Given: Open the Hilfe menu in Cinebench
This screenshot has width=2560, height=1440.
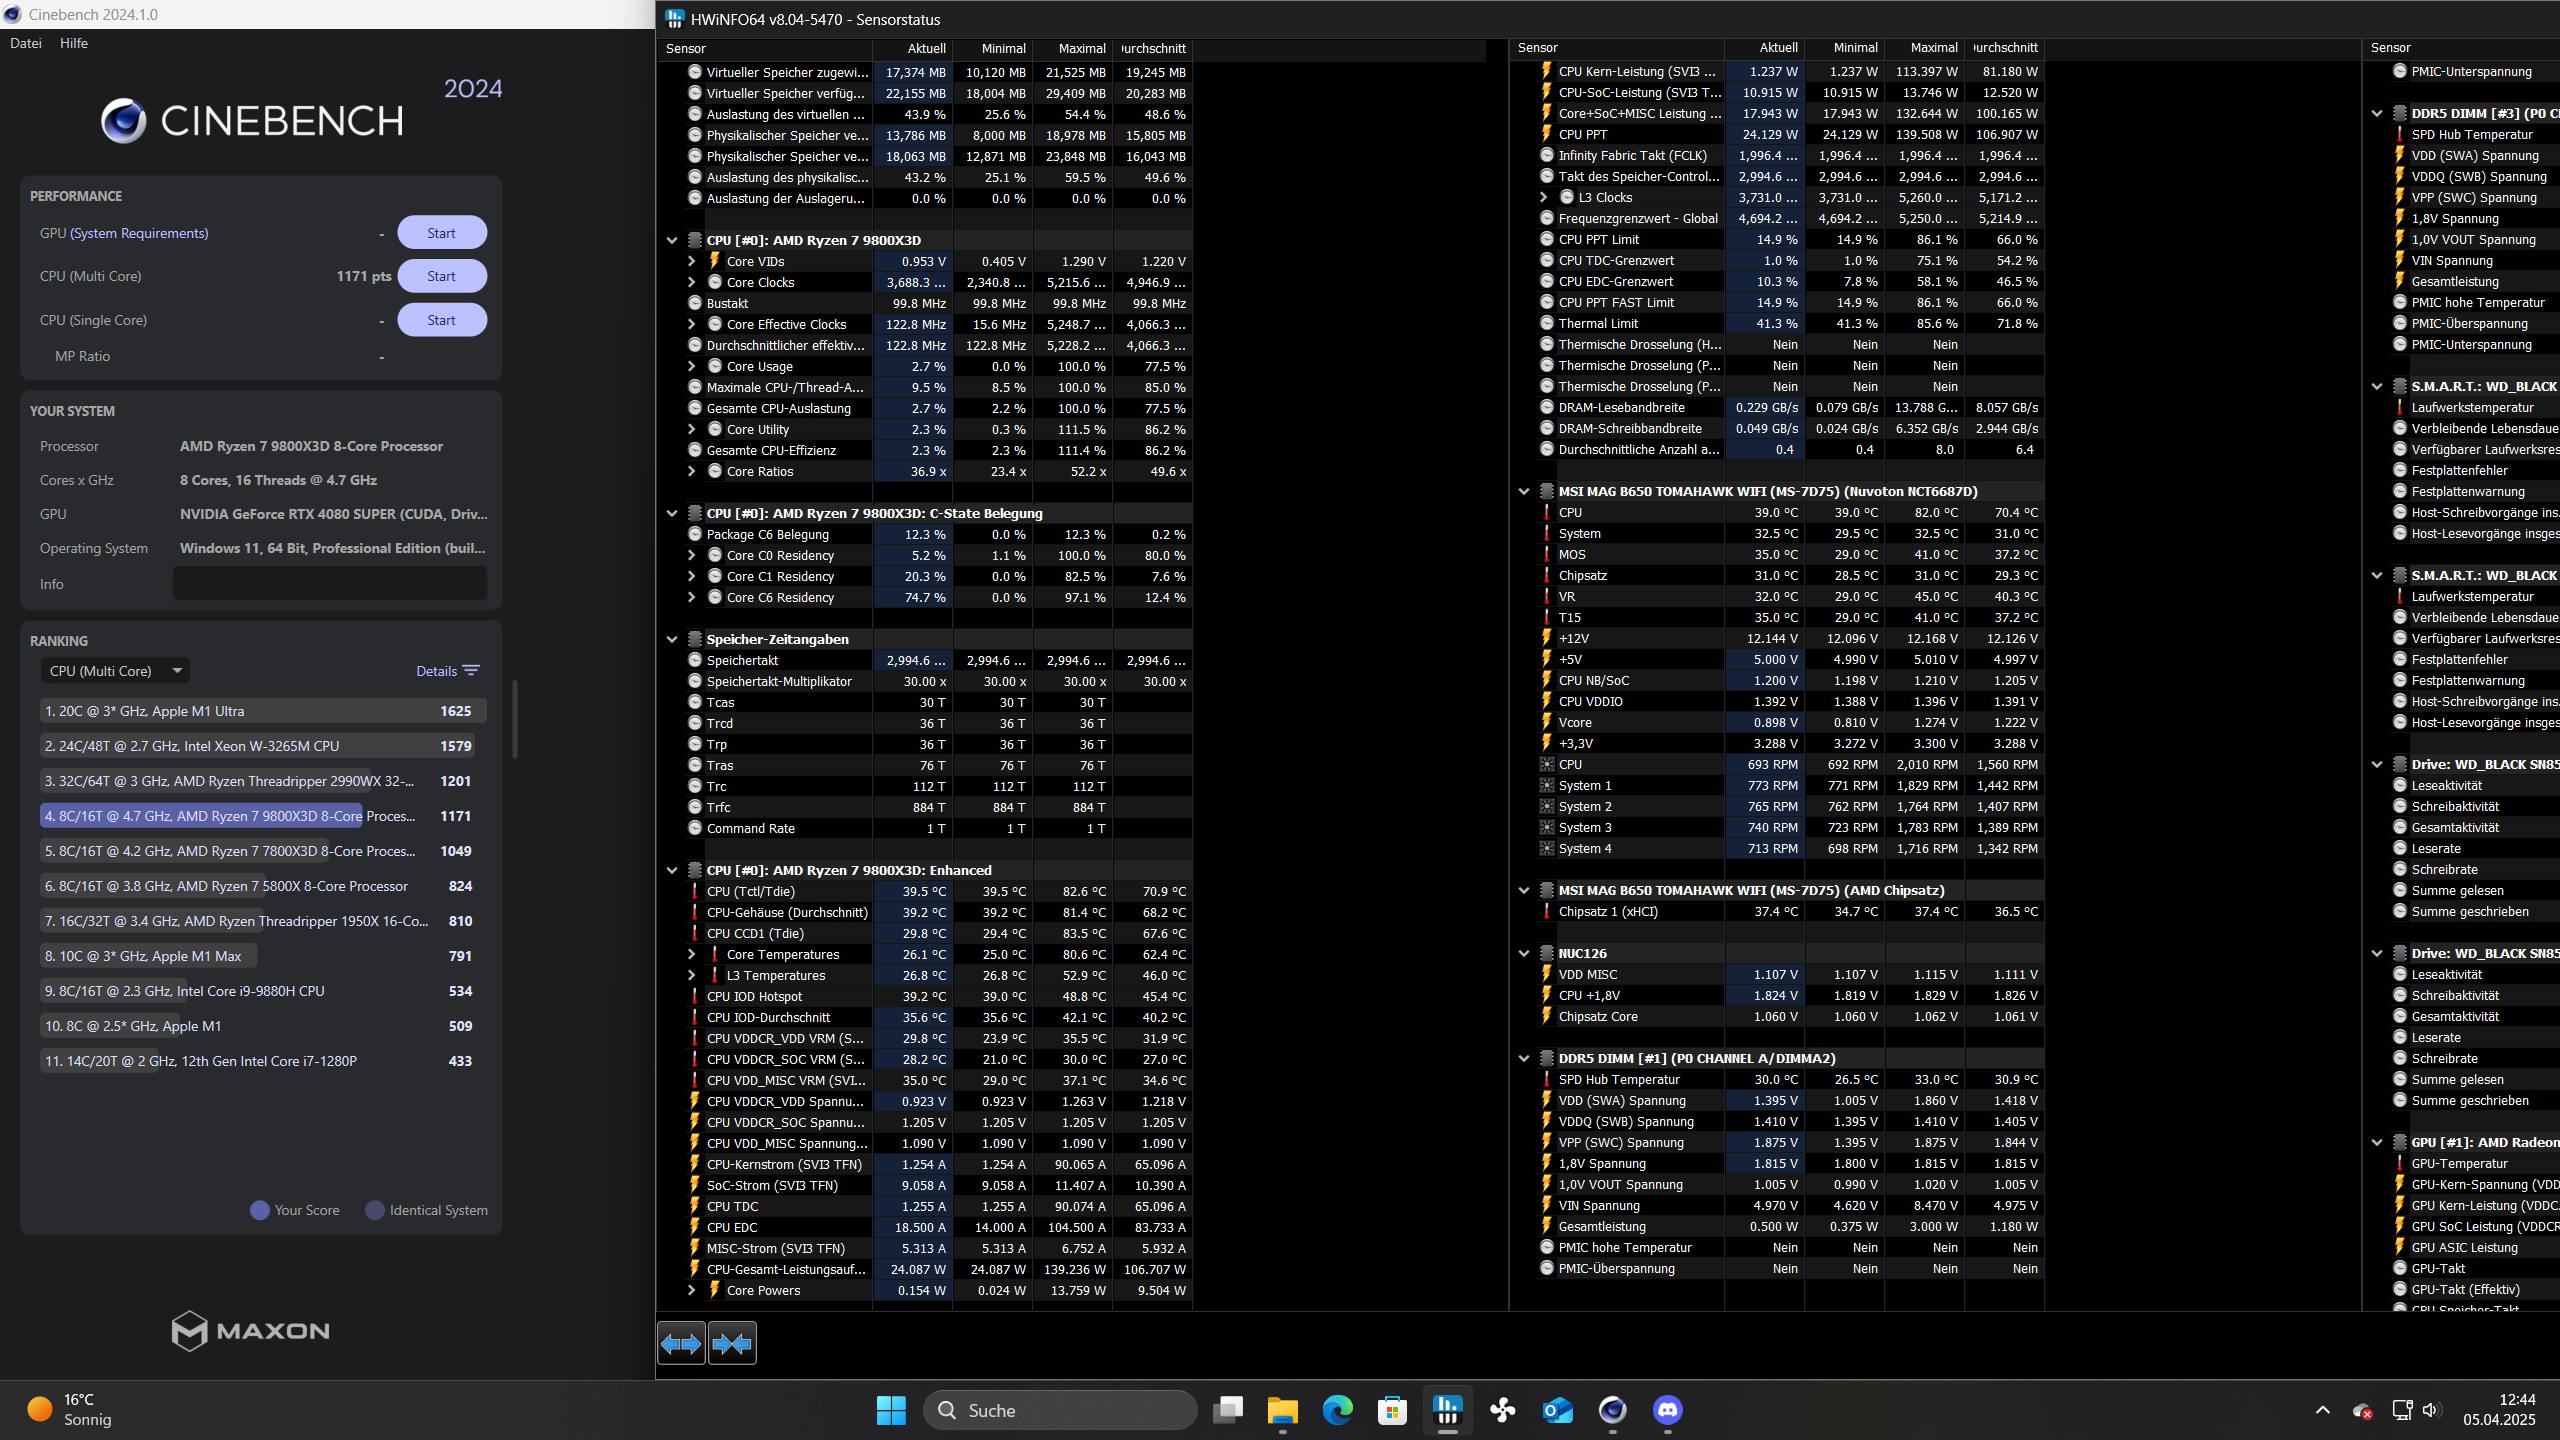Looking at the screenshot, I should pyautogui.click(x=74, y=43).
